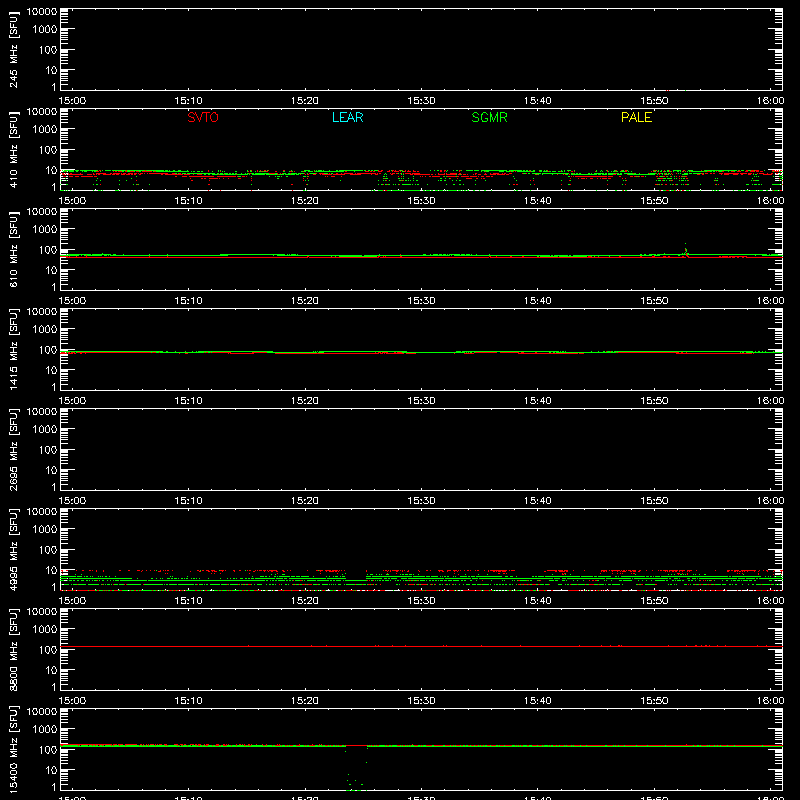Select the 15400 MHz [SFU] axis title

pyautogui.click(x=14, y=749)
